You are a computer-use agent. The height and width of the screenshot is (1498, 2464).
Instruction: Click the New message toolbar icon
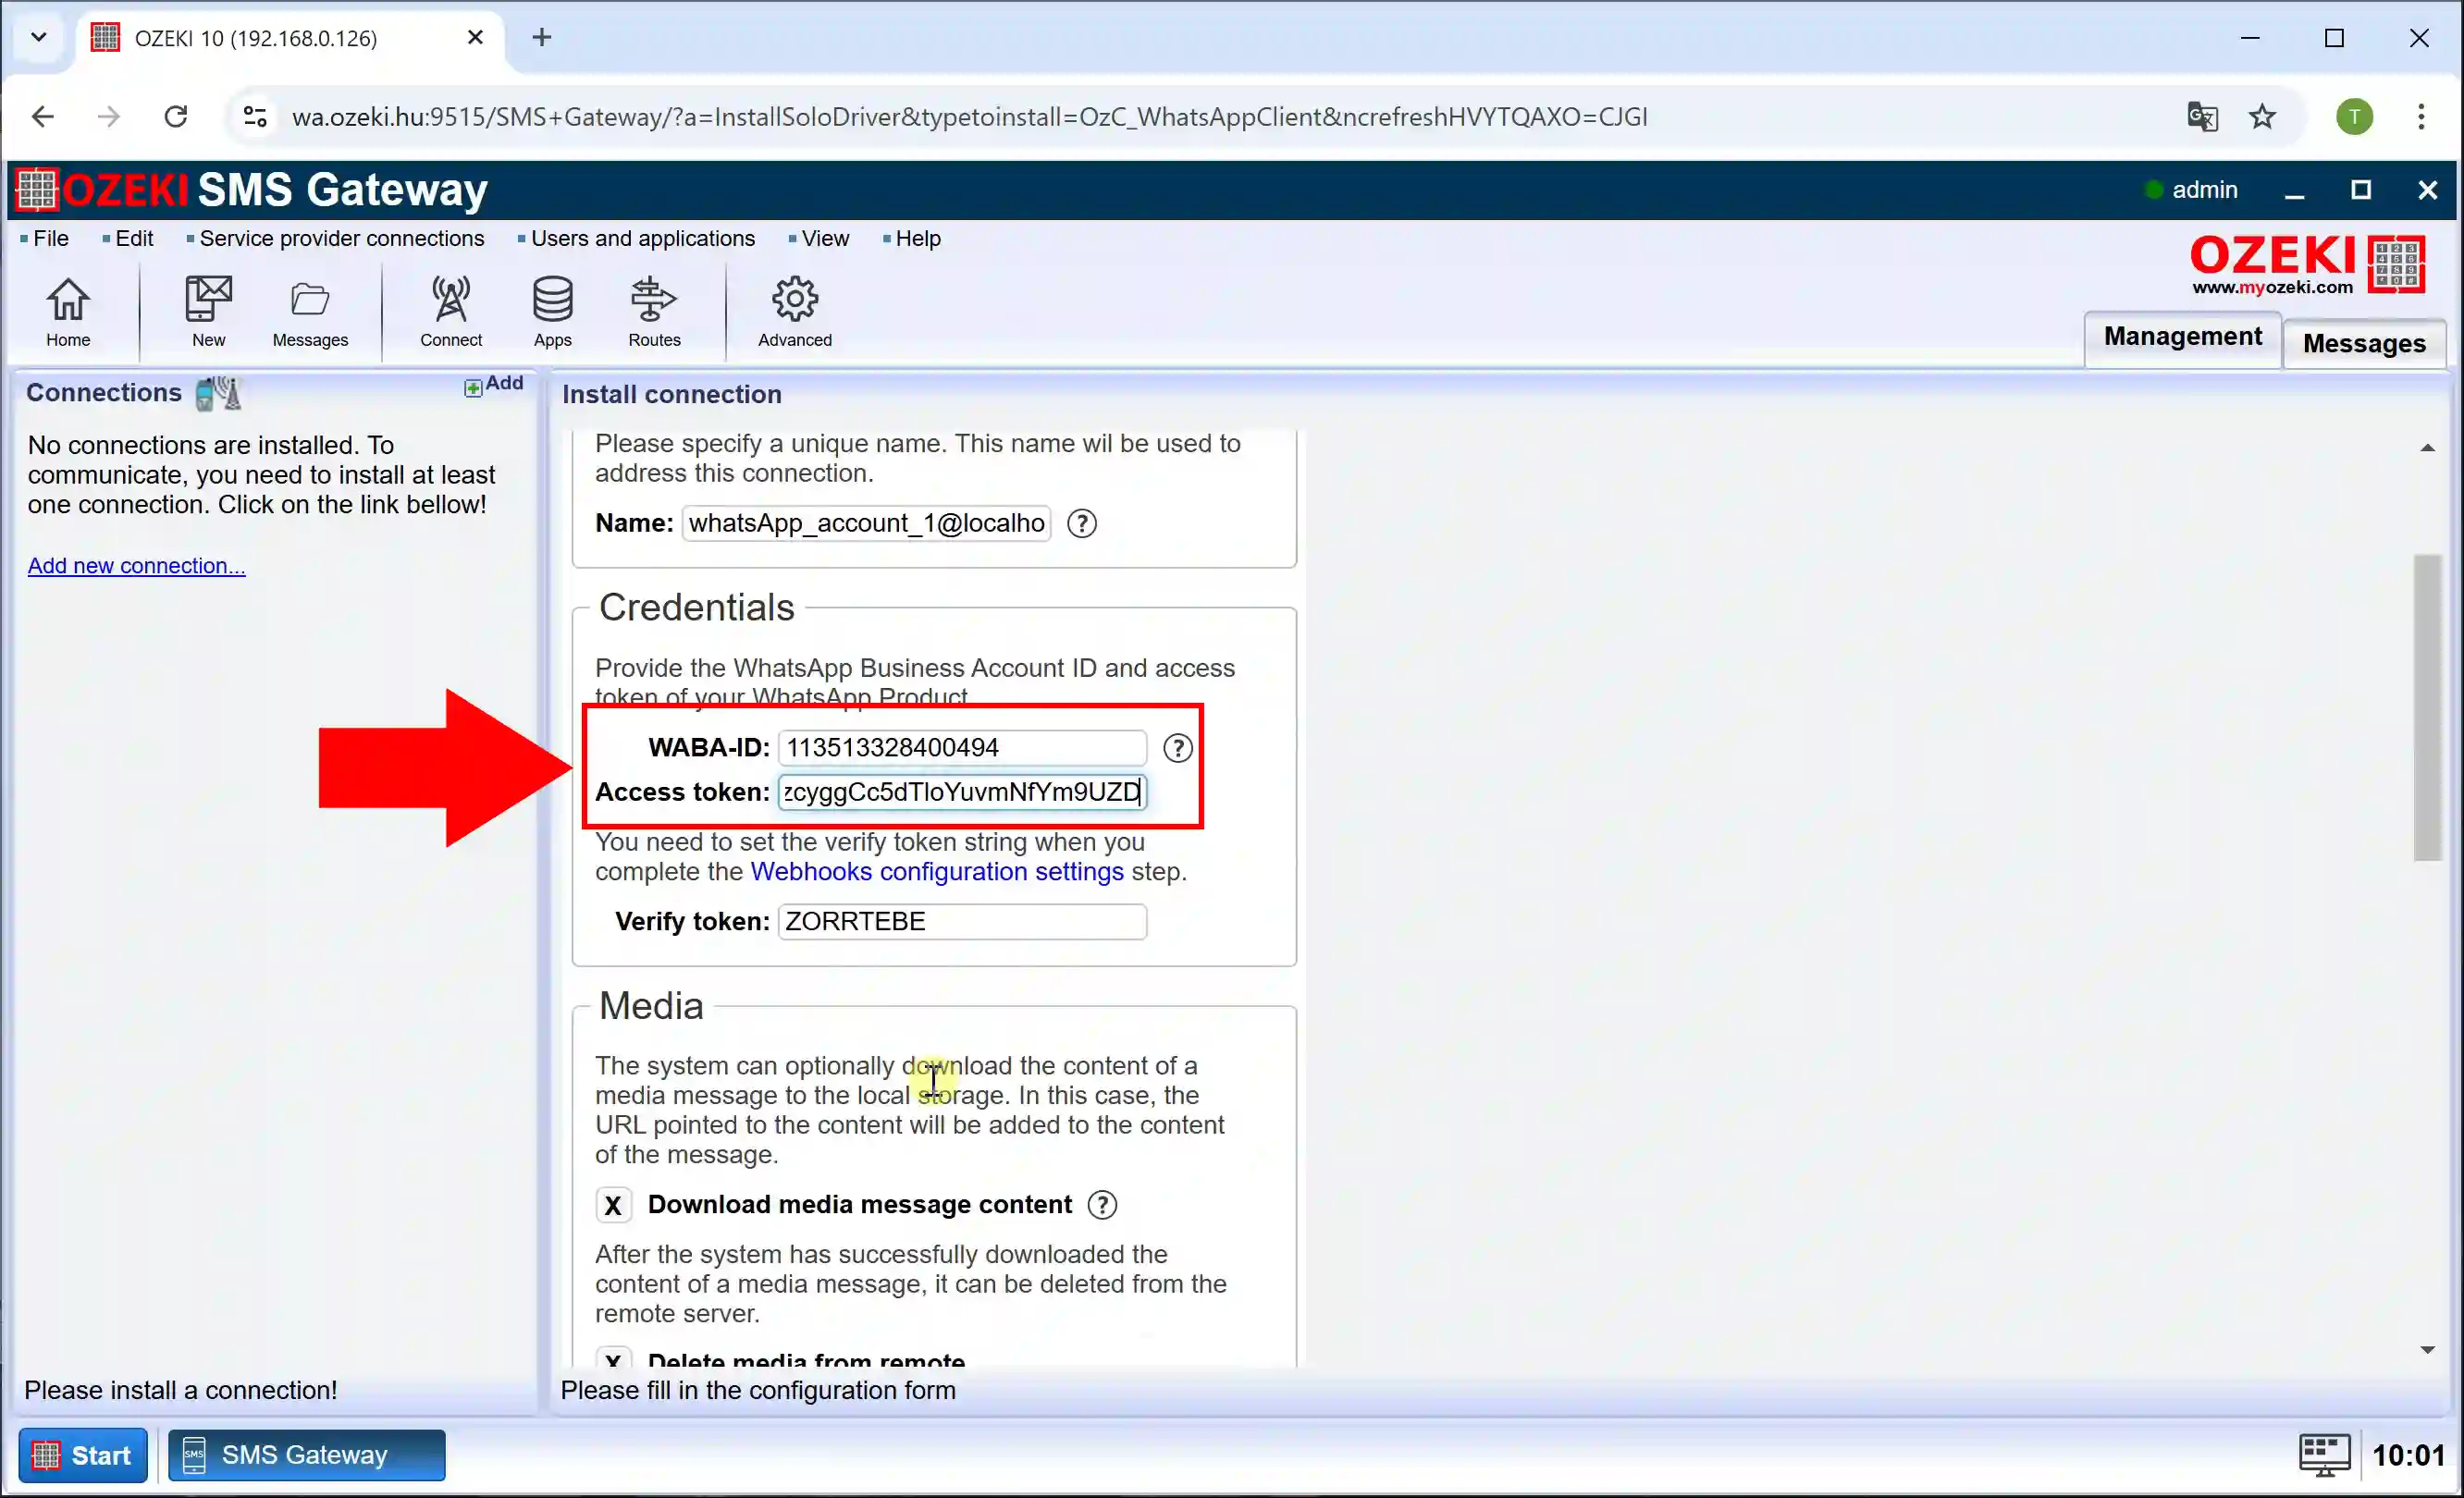[208, 311]
